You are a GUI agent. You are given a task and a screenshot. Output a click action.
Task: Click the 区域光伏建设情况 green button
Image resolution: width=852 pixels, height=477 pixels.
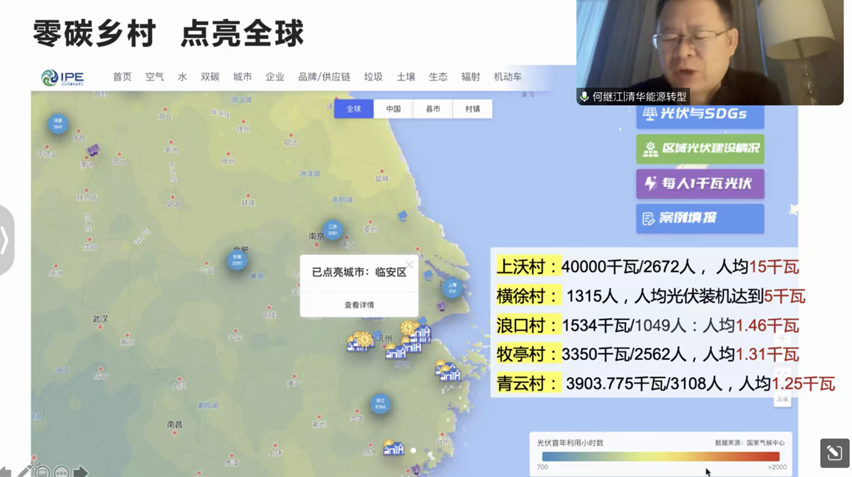(x=700, y=149)
